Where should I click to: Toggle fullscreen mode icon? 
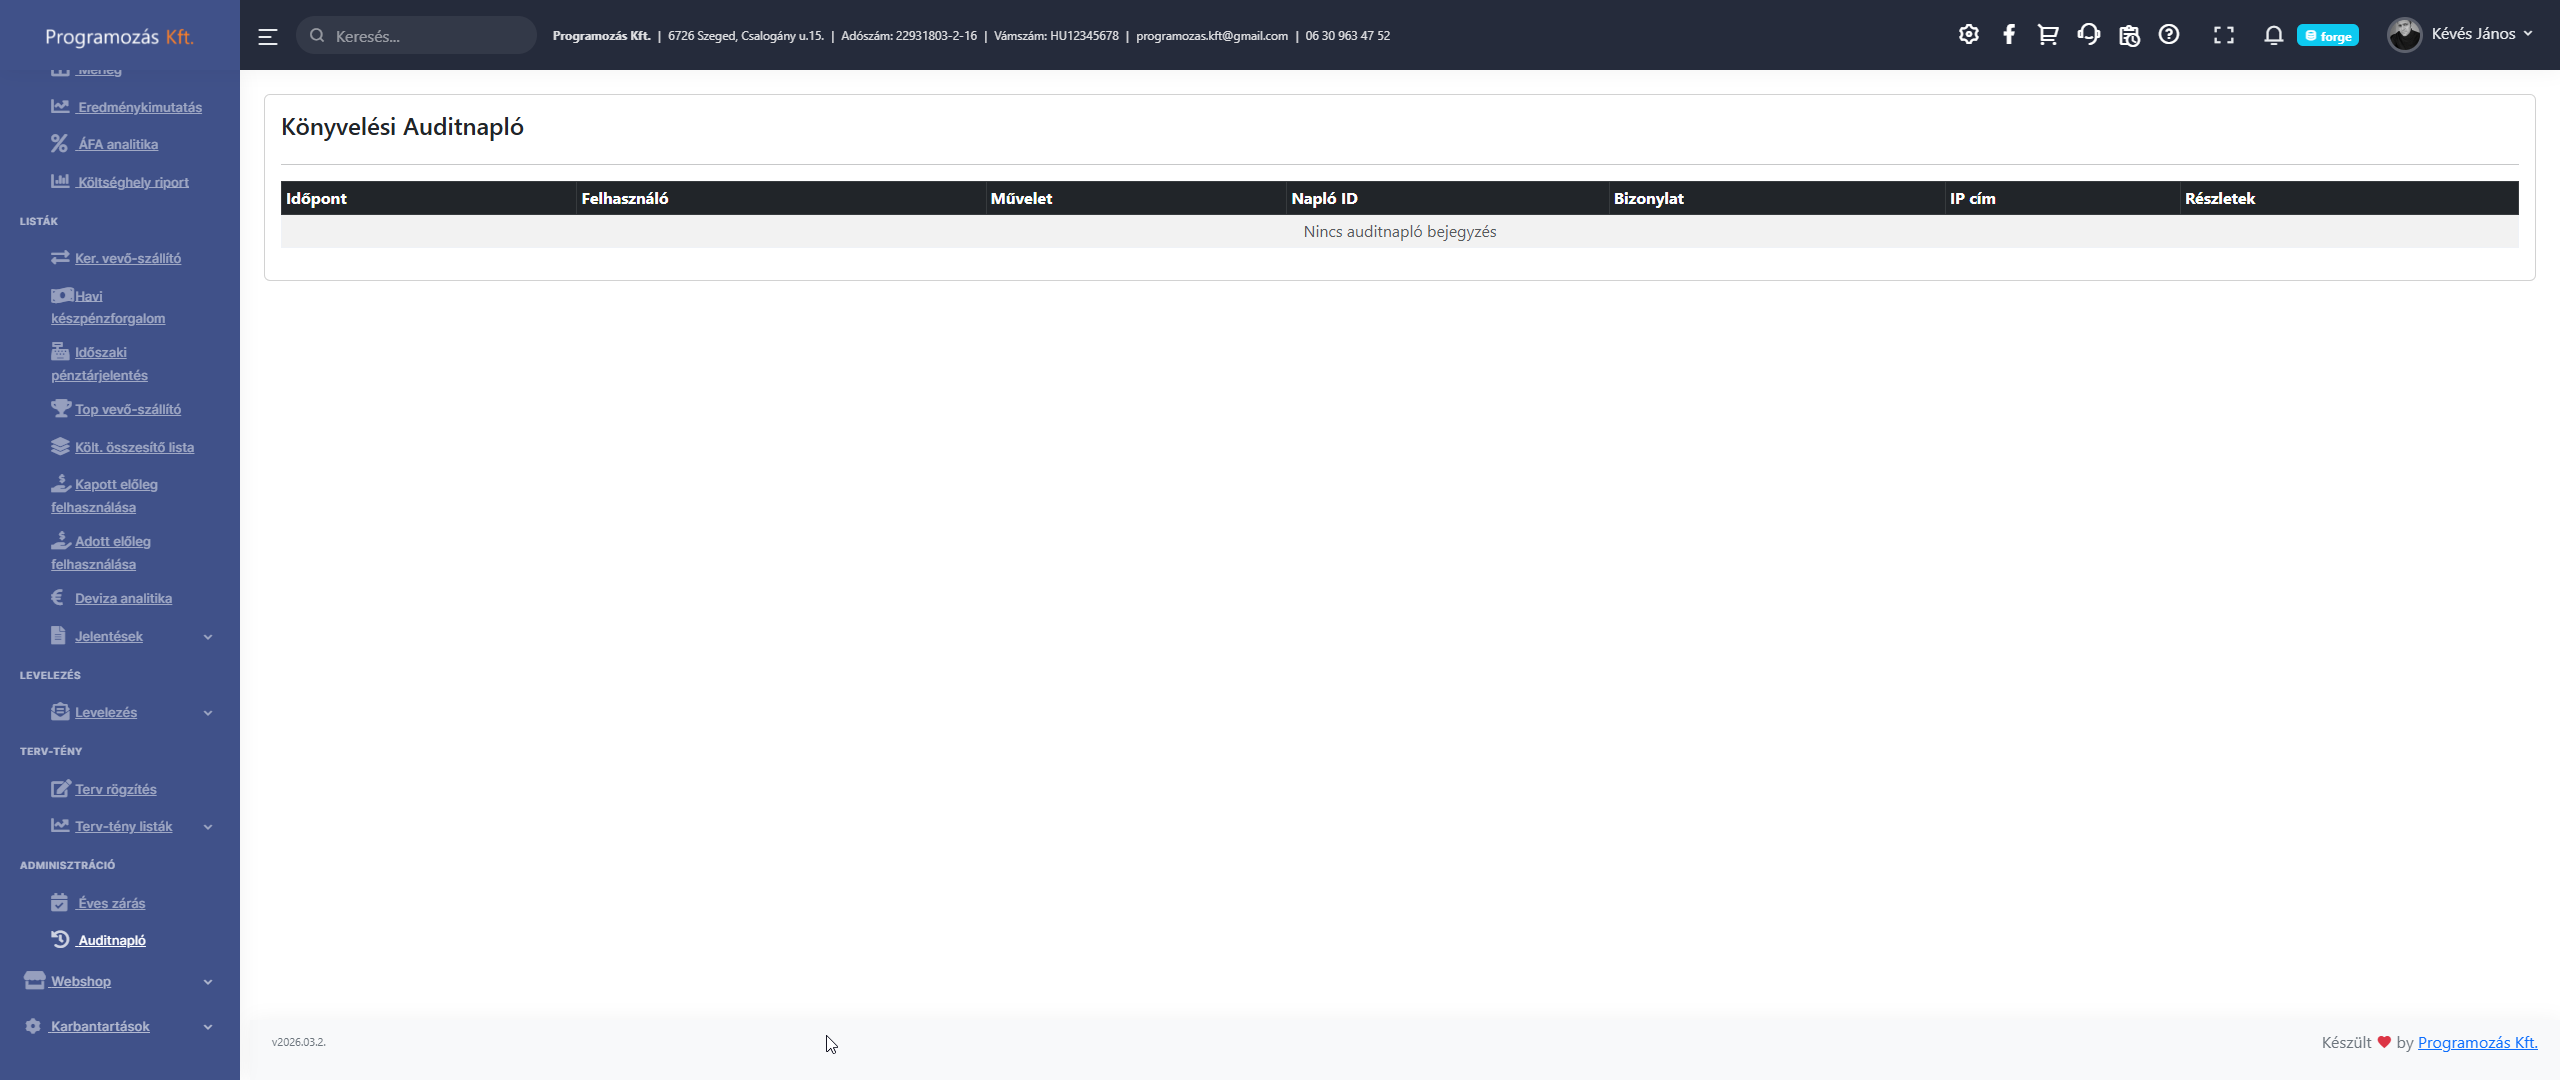coord(2224,36)
